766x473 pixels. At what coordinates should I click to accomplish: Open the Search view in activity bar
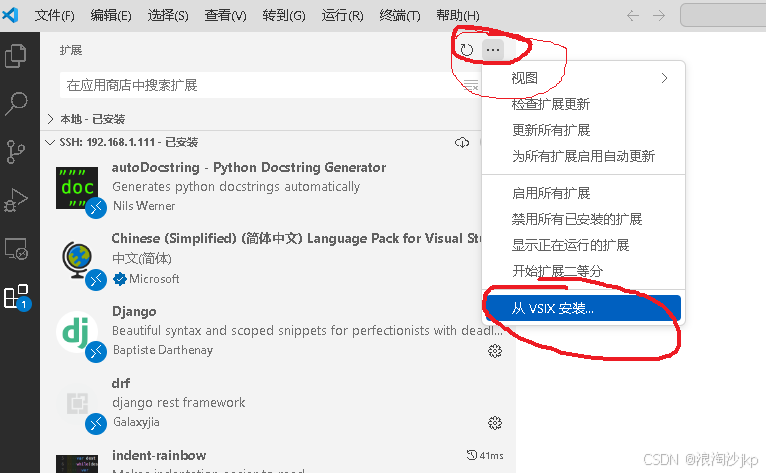(x=16, y=104)
